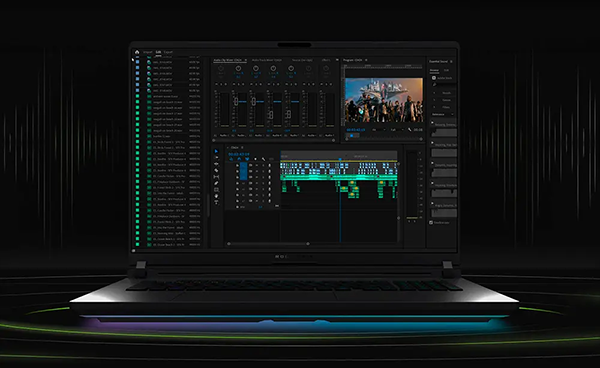Open the Source panel tab
This screenshot has height=368, width=600.
(302, 60)
